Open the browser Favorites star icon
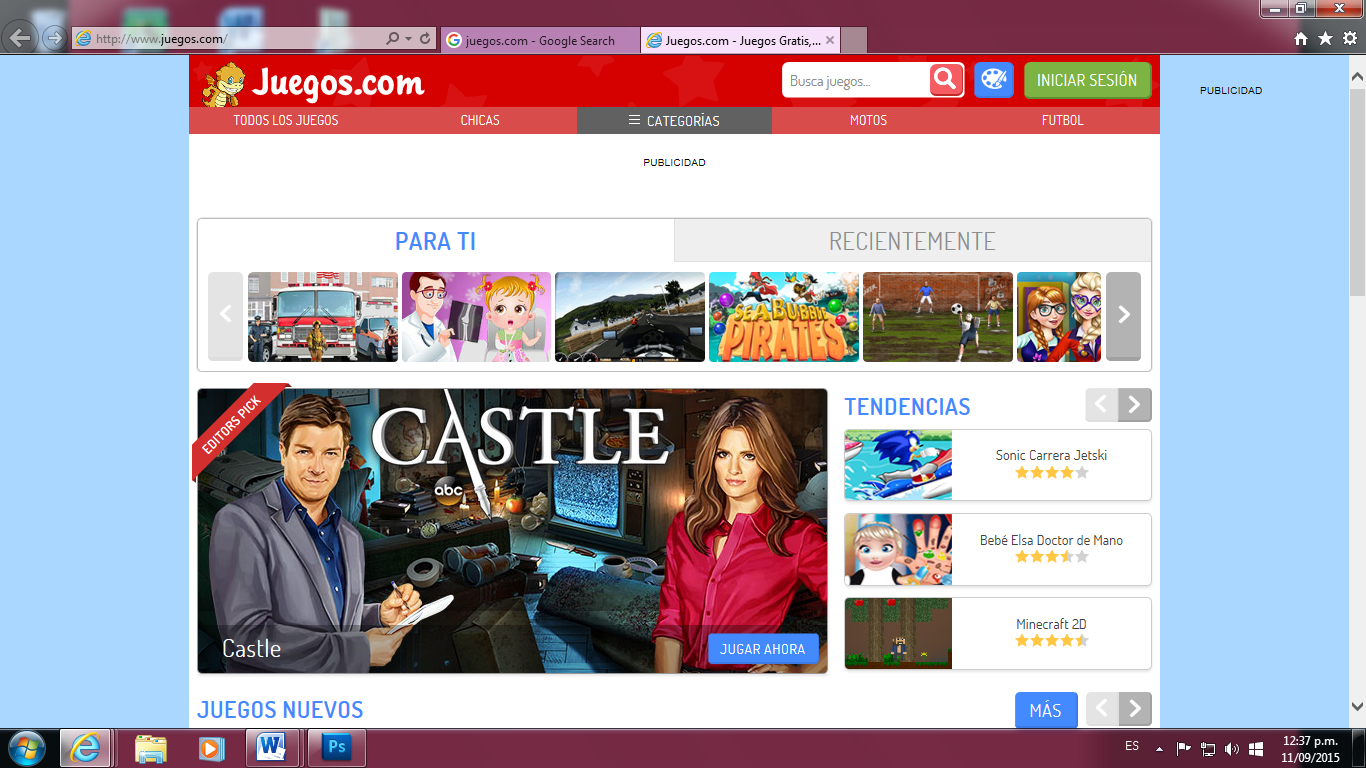 coord(1325,39)
